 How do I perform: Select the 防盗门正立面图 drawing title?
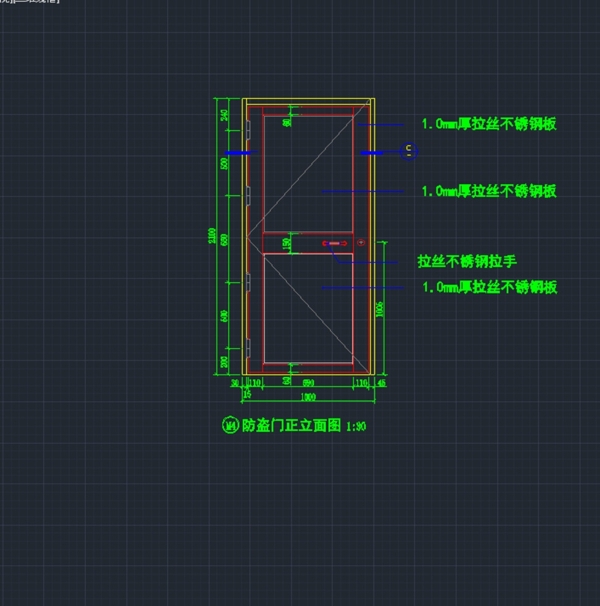pyautogui.click(x=291, y=425)
